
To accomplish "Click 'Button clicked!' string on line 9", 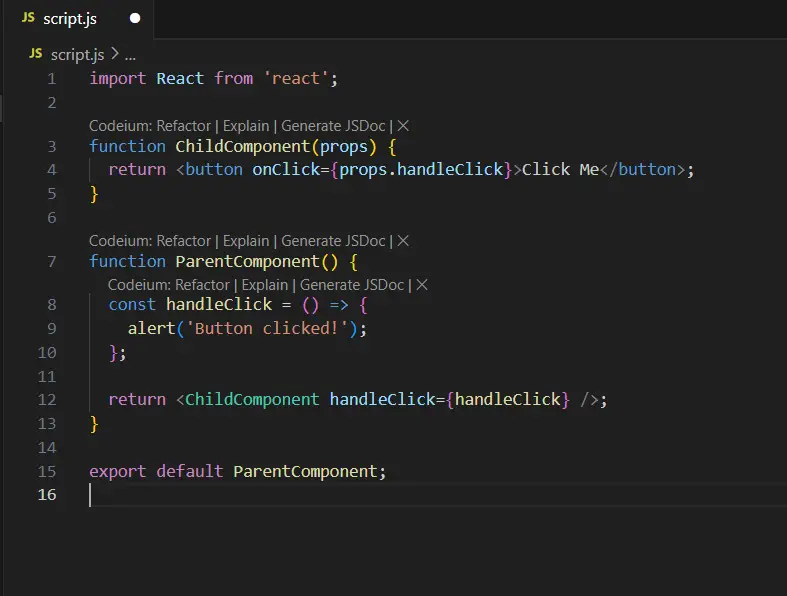I will [267, 328].
